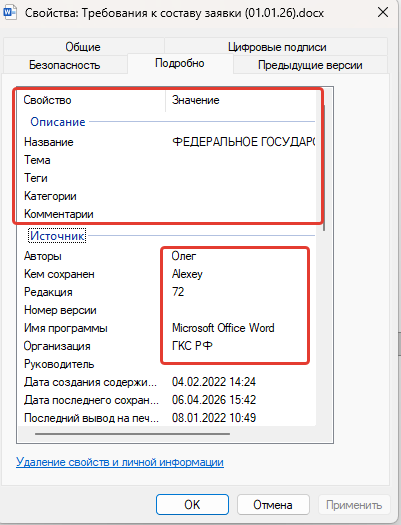Click the Применить button
This screenshot has width=401, height=525.
[x=354, y=505]
